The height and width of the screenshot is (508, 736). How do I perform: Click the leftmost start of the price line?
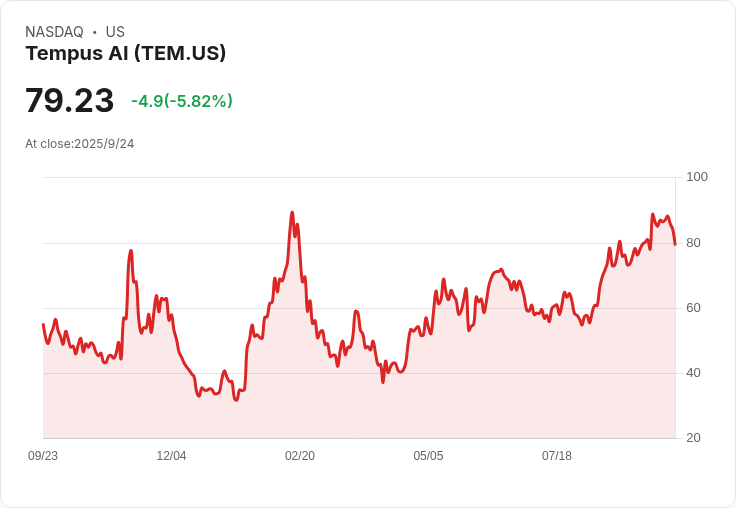click(x=43, y=324)
